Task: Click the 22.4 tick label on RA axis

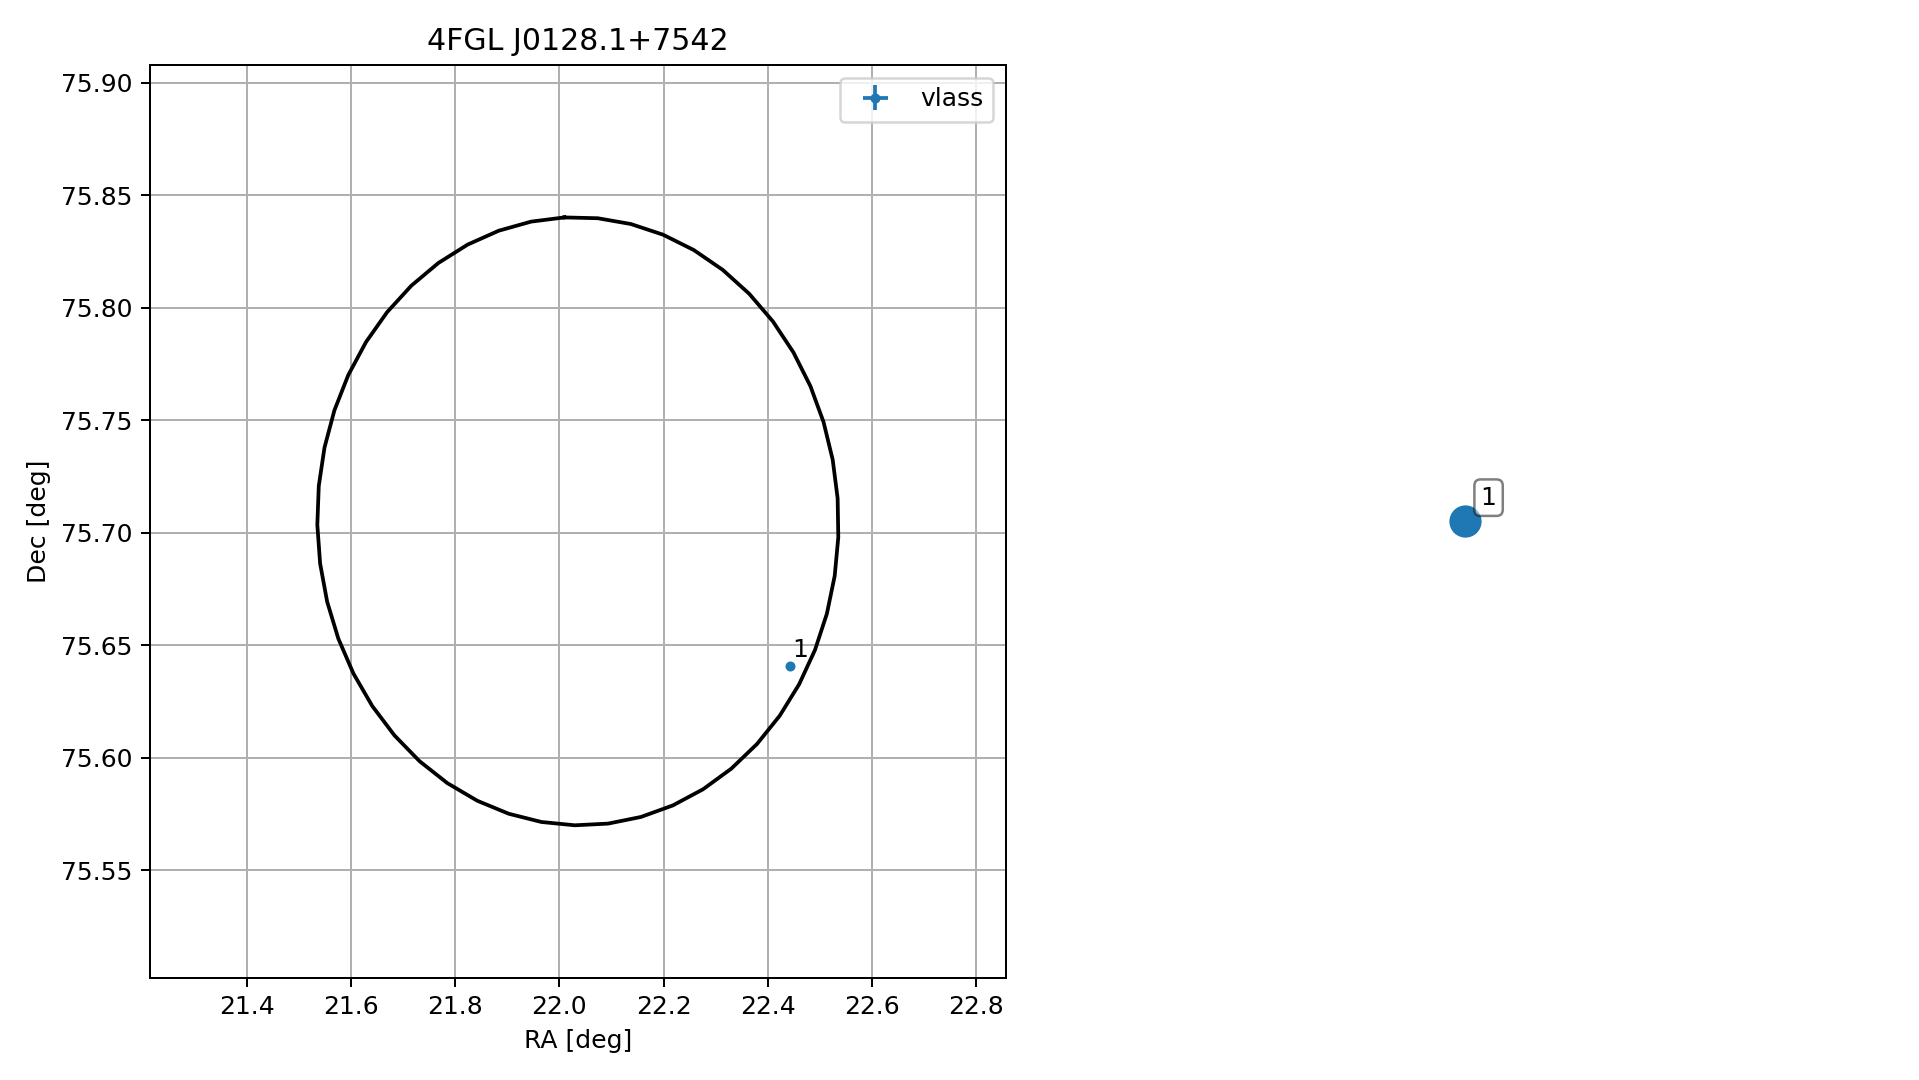Action: tap(768, 1006)
